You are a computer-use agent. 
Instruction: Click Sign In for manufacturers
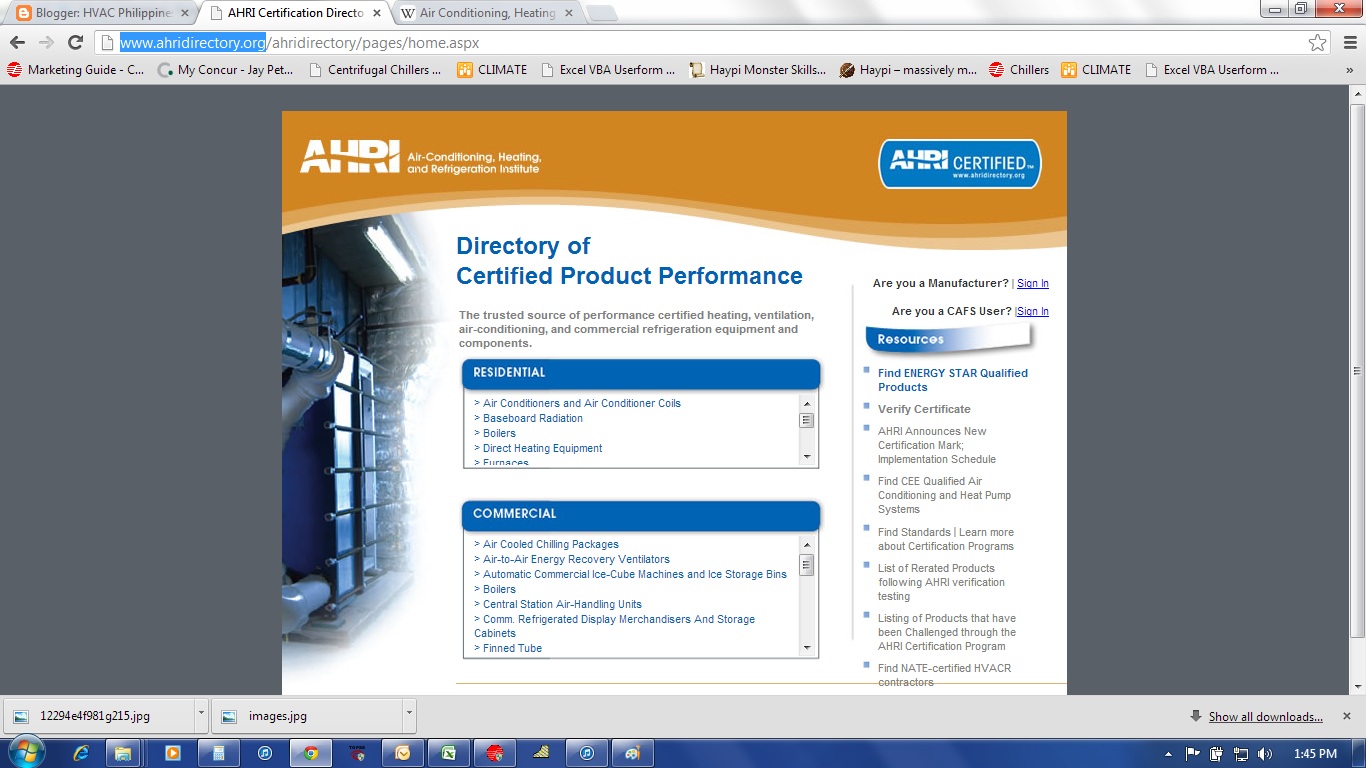coord(1032,283)
